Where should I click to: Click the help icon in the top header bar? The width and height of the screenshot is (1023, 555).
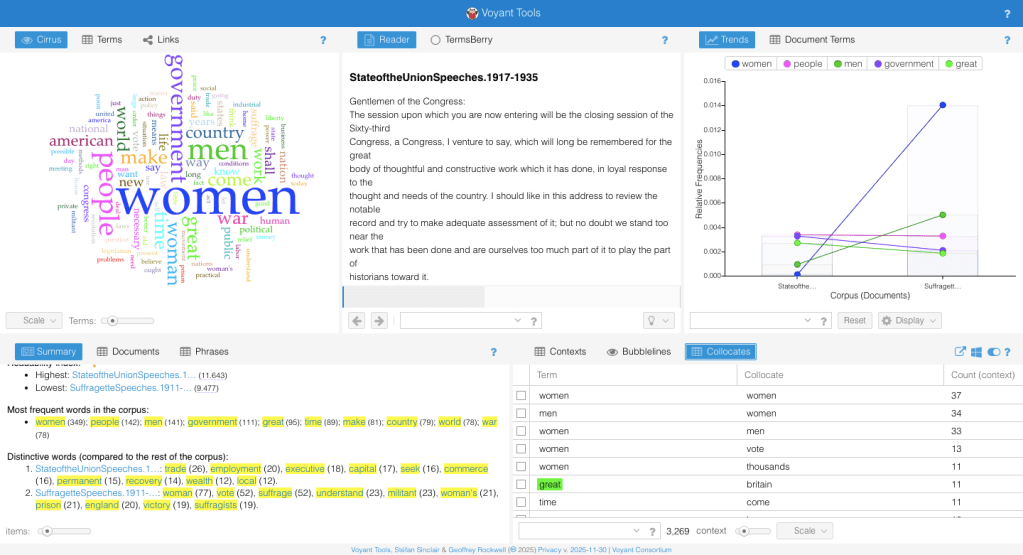[x=1006, y=14]
